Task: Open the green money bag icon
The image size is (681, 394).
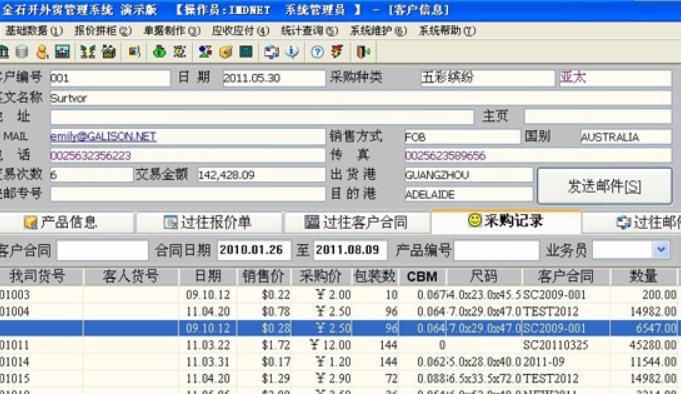Action: coord(159,52)
